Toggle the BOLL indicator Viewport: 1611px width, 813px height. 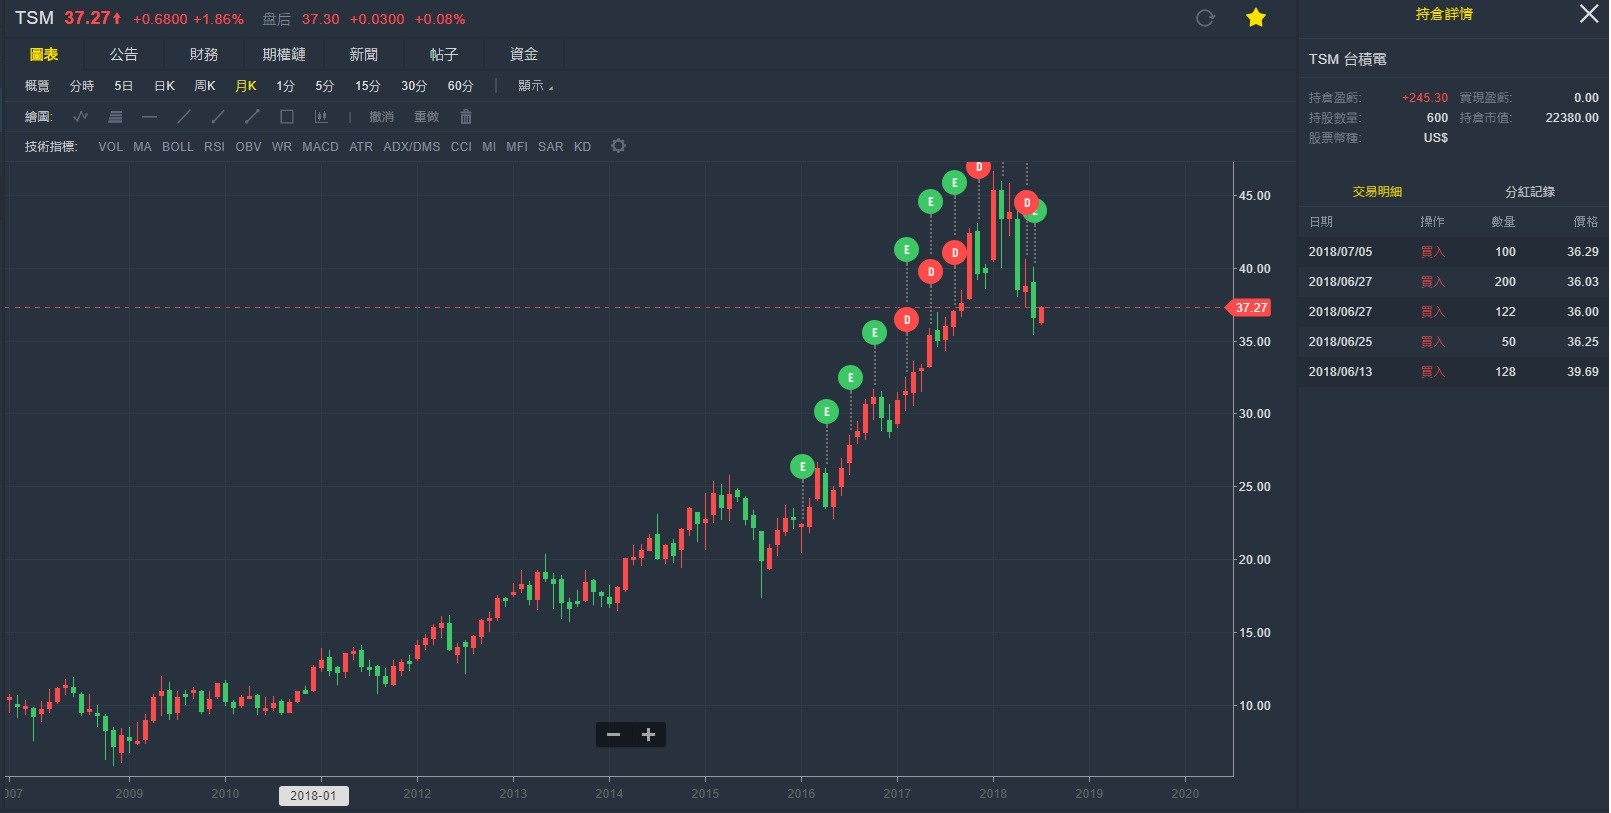click(177, 147)
